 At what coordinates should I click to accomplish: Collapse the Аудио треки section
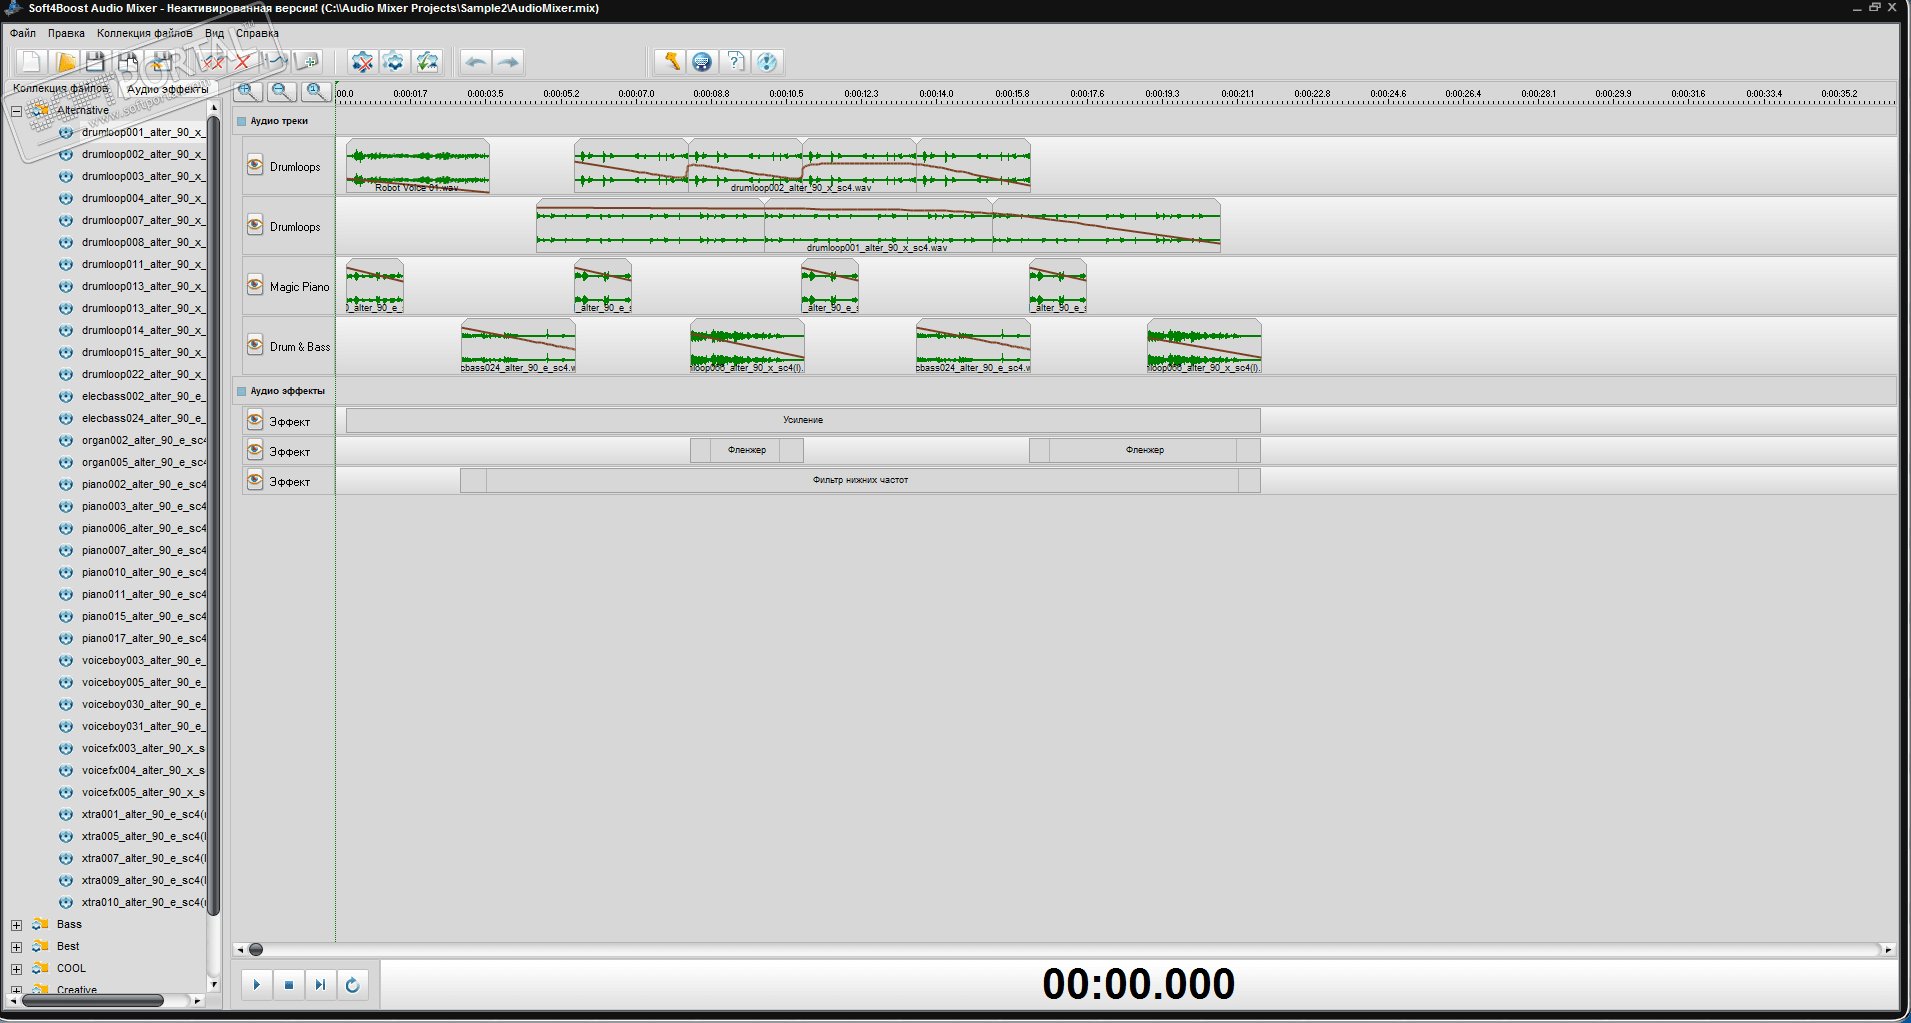coord(241,121)
